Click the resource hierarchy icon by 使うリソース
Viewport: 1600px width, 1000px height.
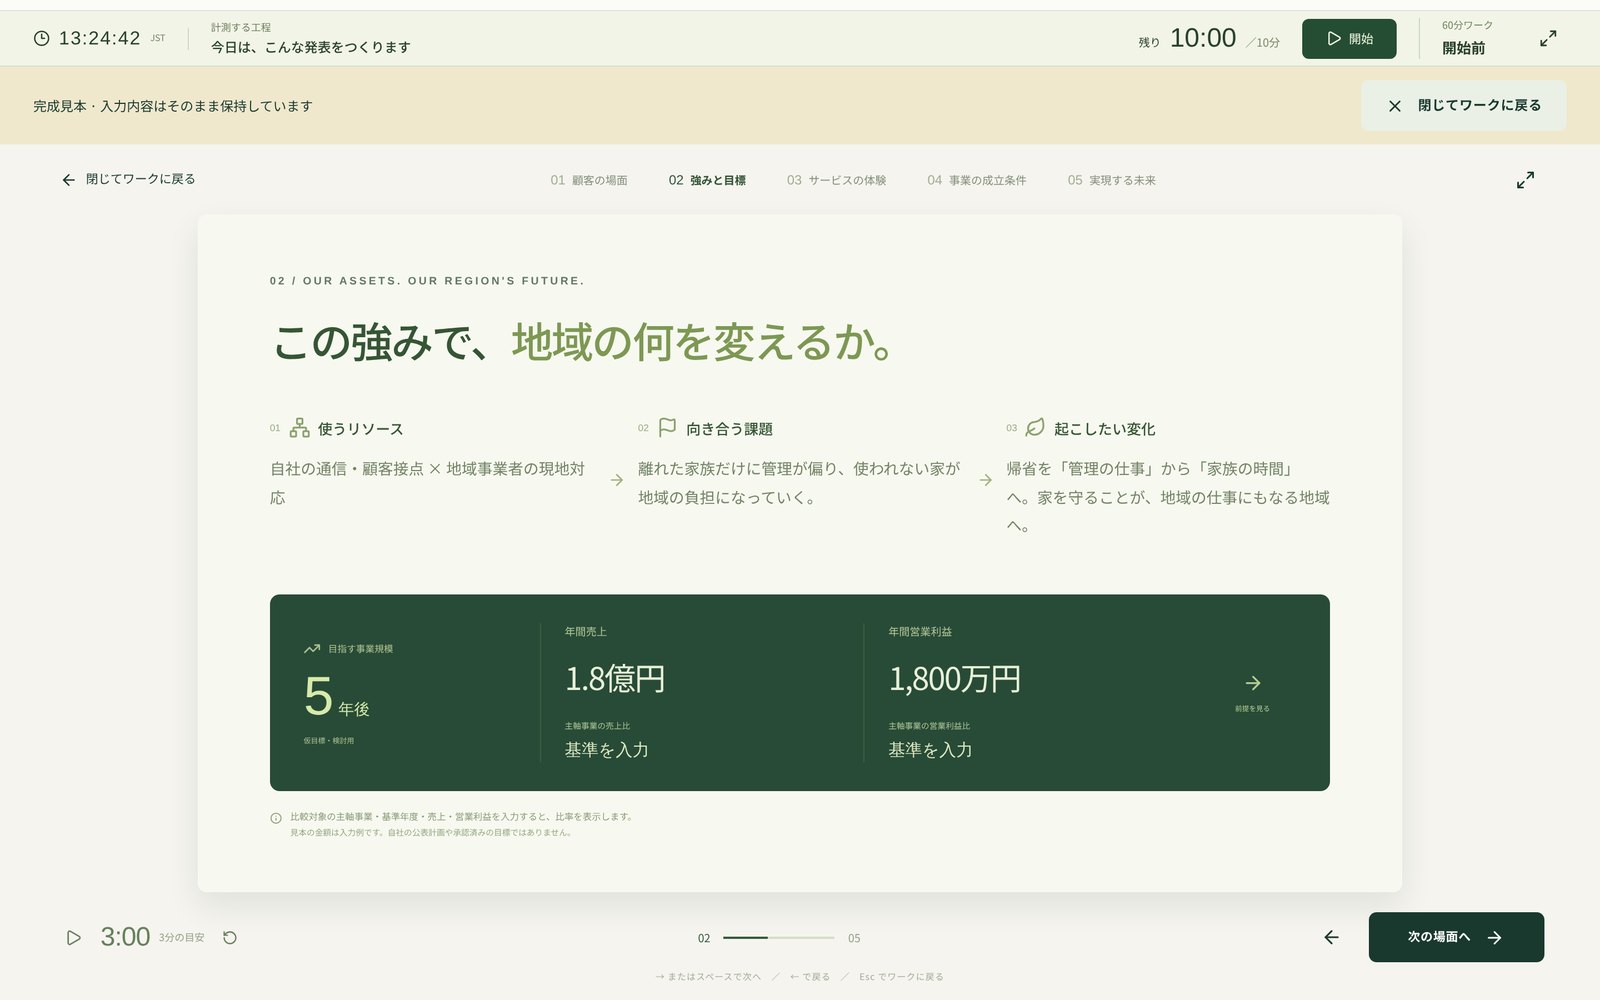point(299,428)
